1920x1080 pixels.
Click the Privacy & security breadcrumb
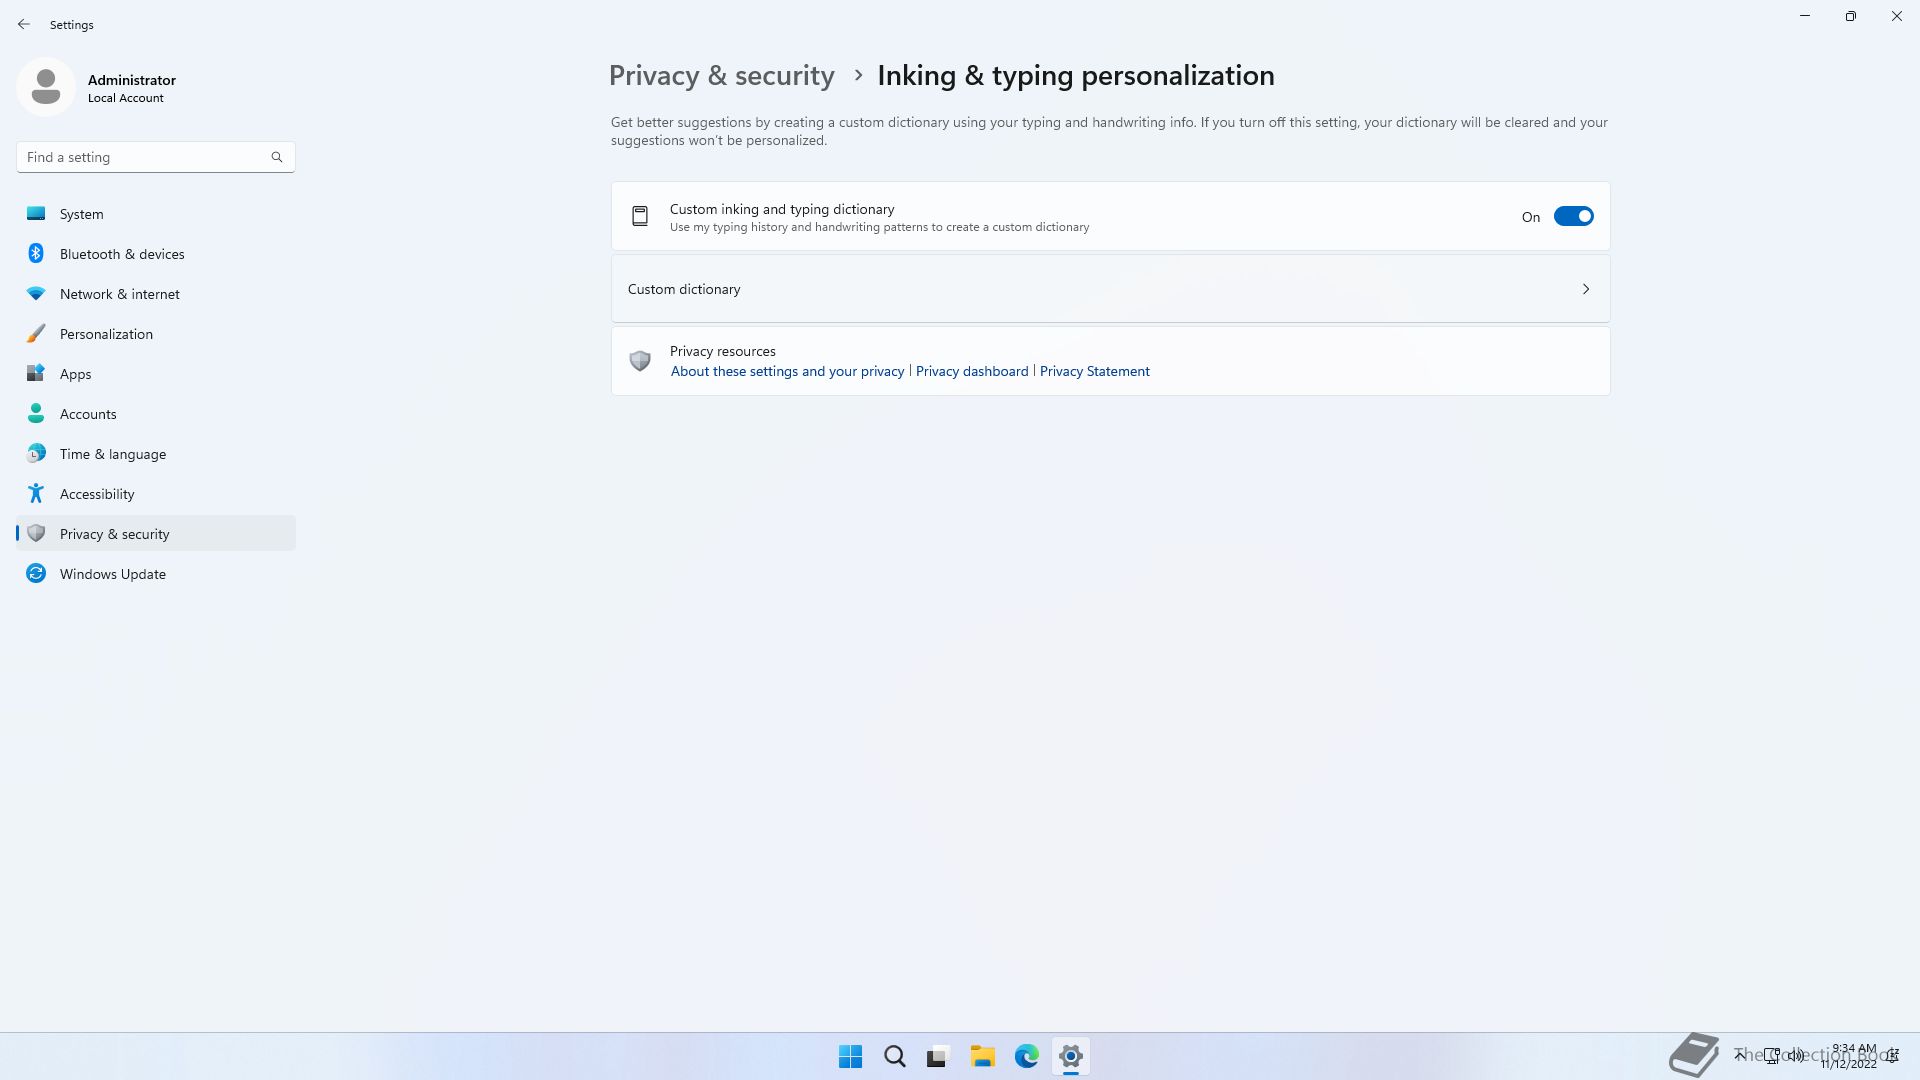pyautogui.click(x=721, y=76)
